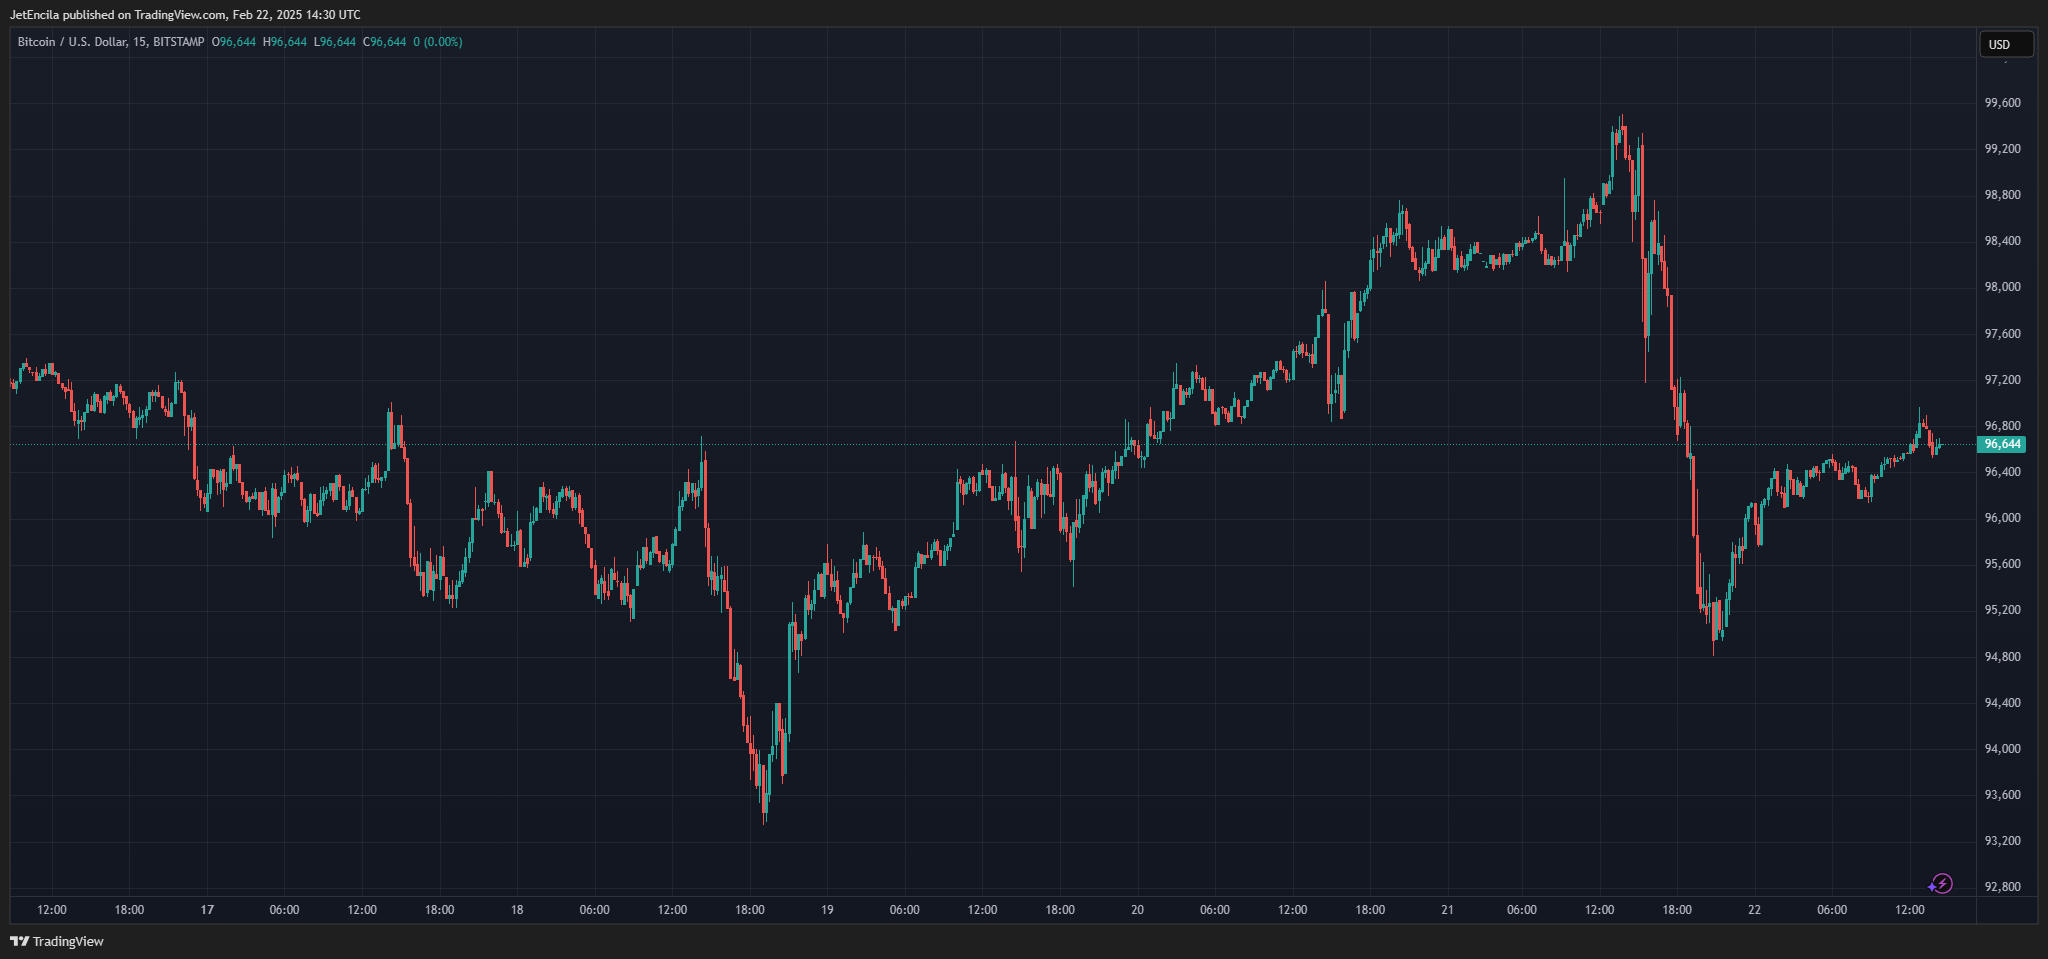
Task: Click the JetEncila published on TradingView.com header
Action: [185, 15]
